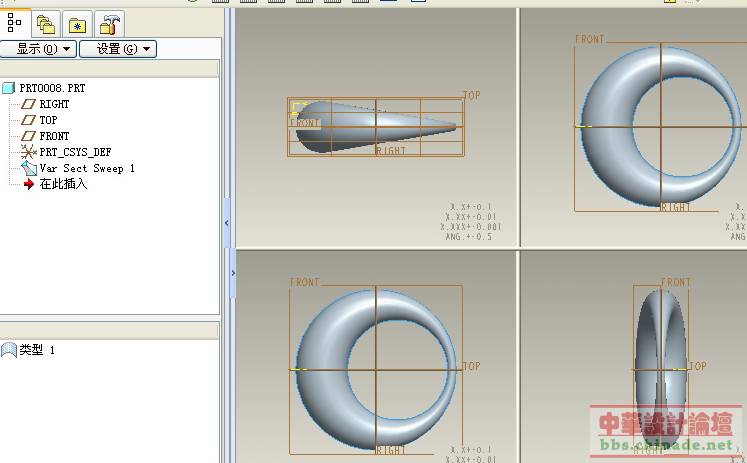
Task: Select PRT_CSYS_DEF coordinate system item
Action: coord(75,152)
